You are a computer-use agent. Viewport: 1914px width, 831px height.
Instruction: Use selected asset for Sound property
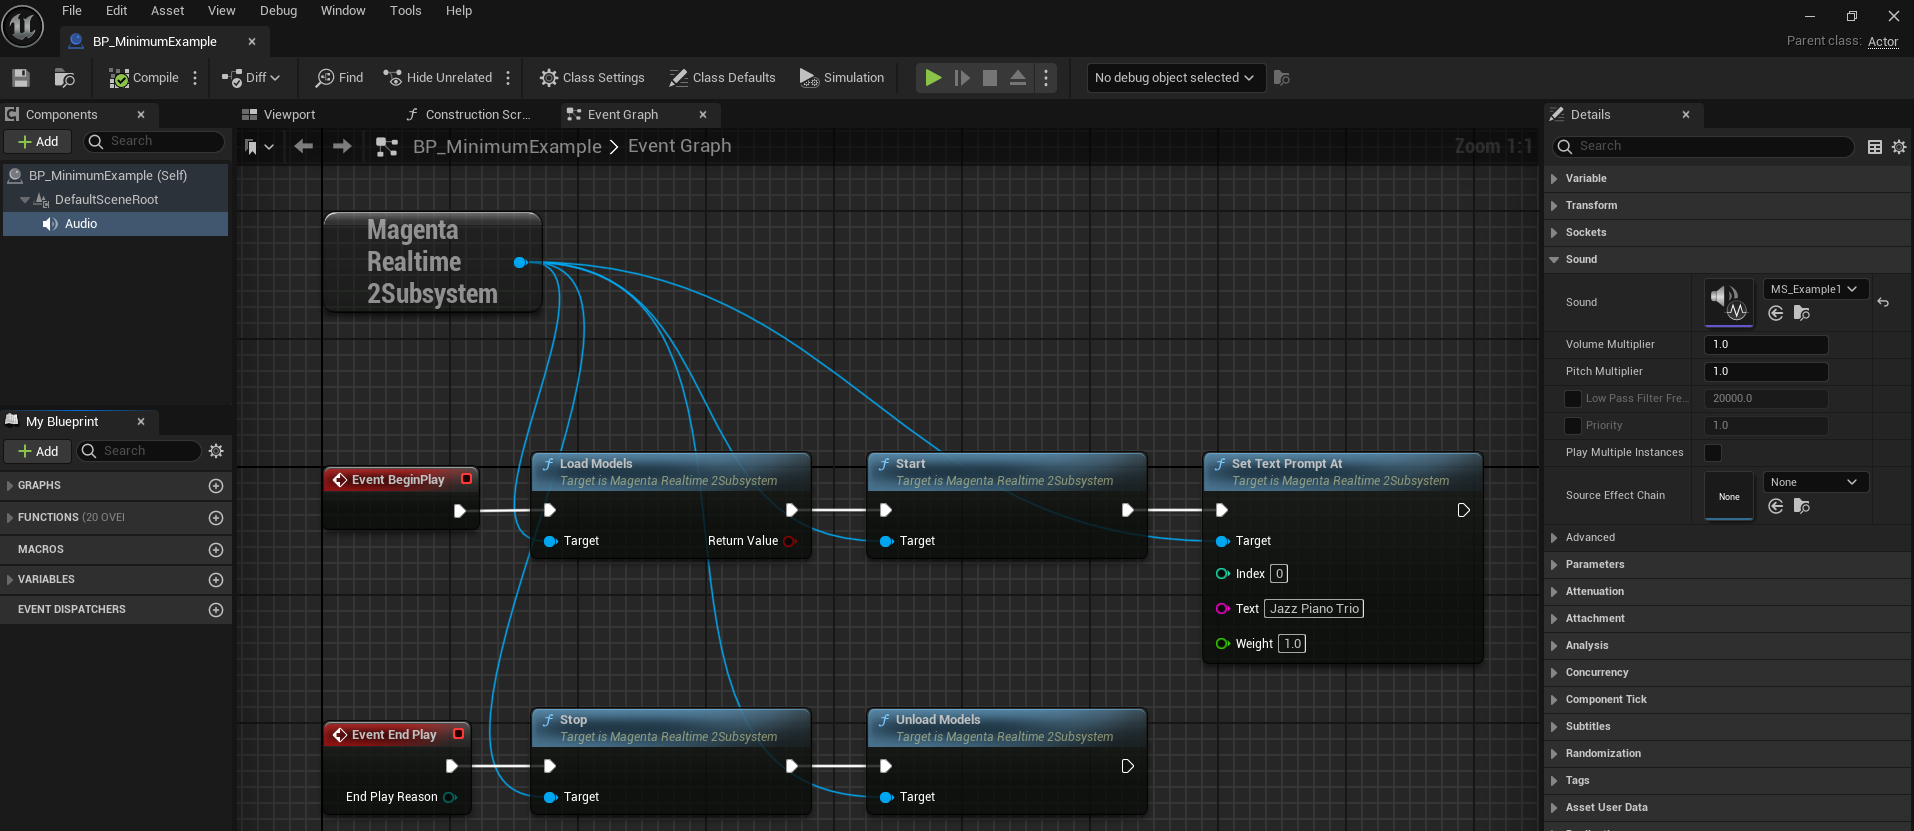[1776, 314]
